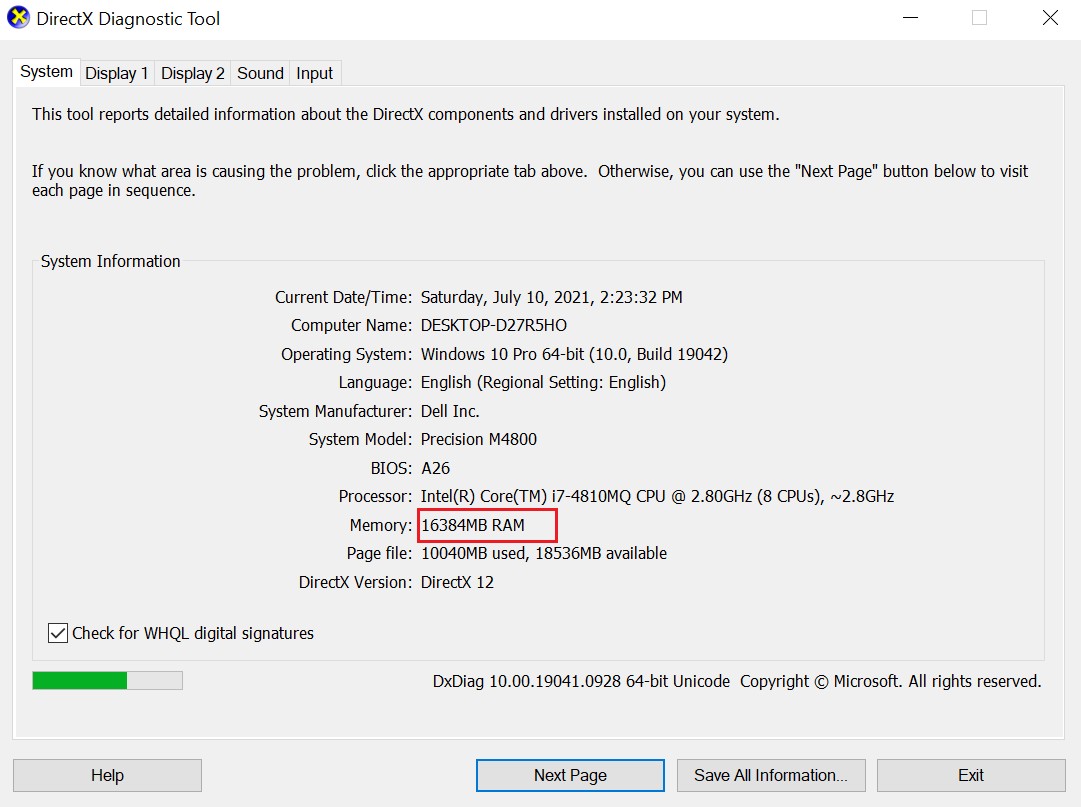Screen dimensions: 1081x807
Task: Click the 16384MB RAM memory value
Action: (473, 525)
